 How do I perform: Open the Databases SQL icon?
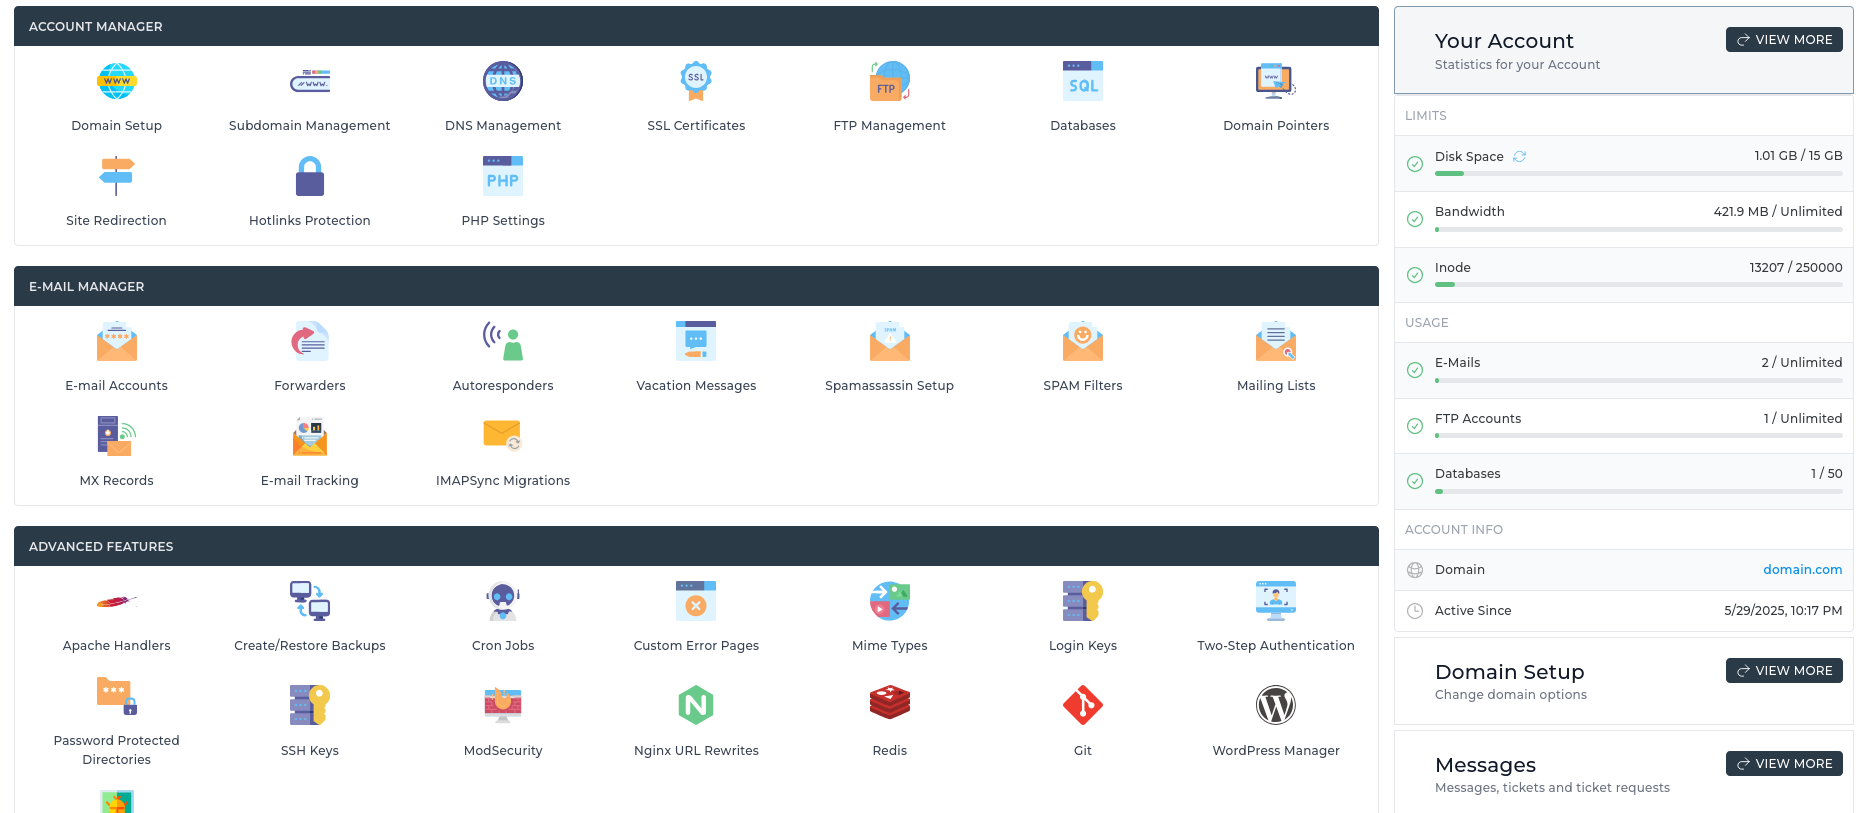tap(1083, 81)
